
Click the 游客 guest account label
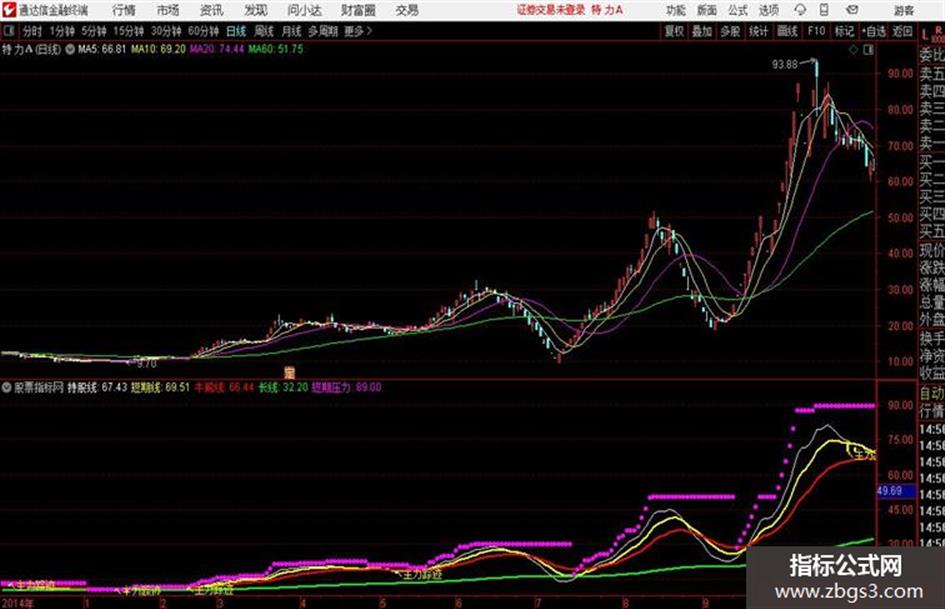904,10
